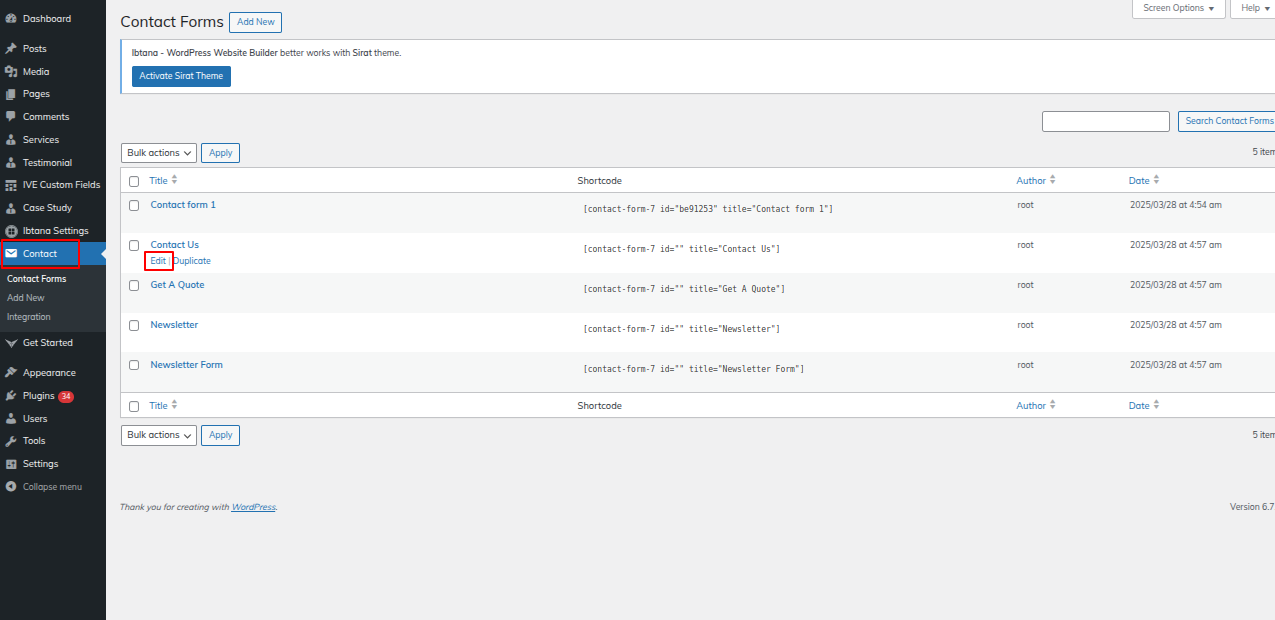Expand the Screen Options panel

coord(1178,8)
